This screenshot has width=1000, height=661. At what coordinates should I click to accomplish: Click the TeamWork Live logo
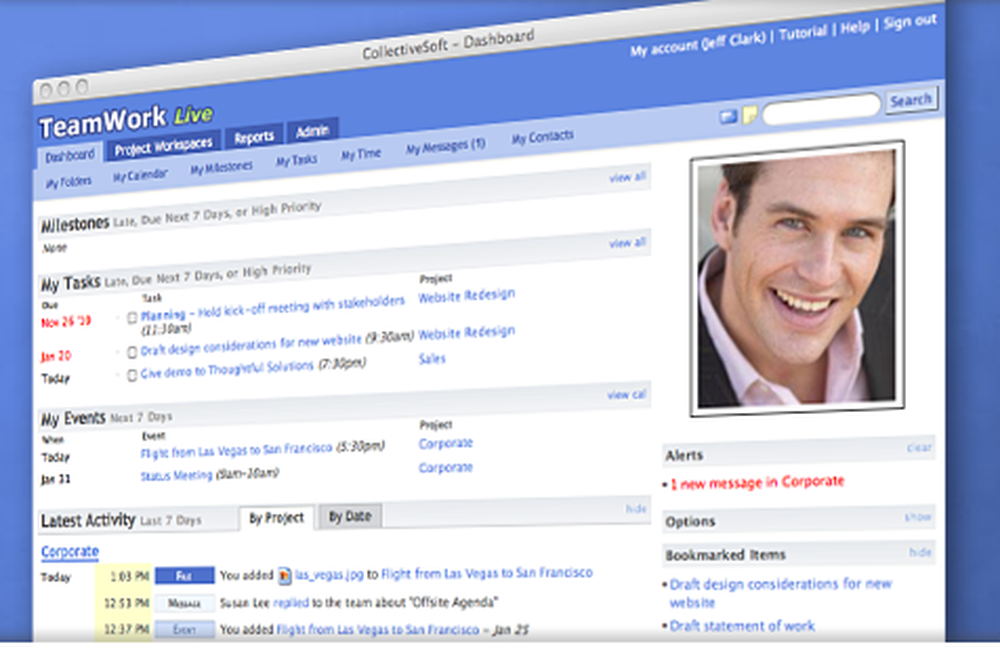(126, 120)
